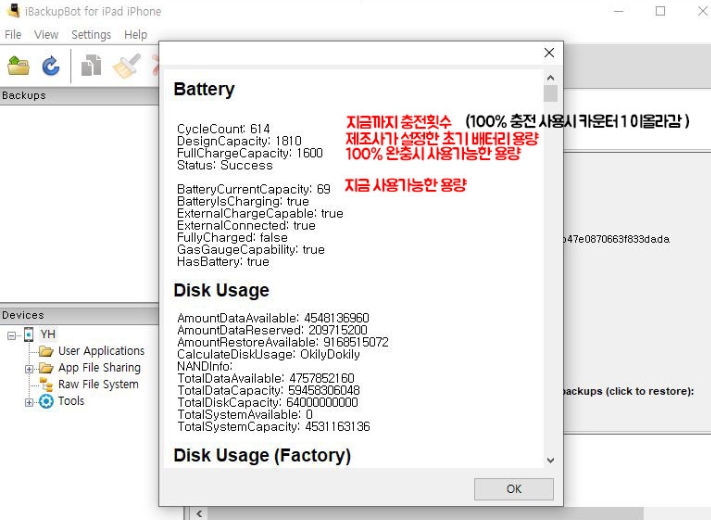Viewport: 711px width, 520px height.
Task: Click the DesignCapacity: 1810 line
Action: pos(239,141)
